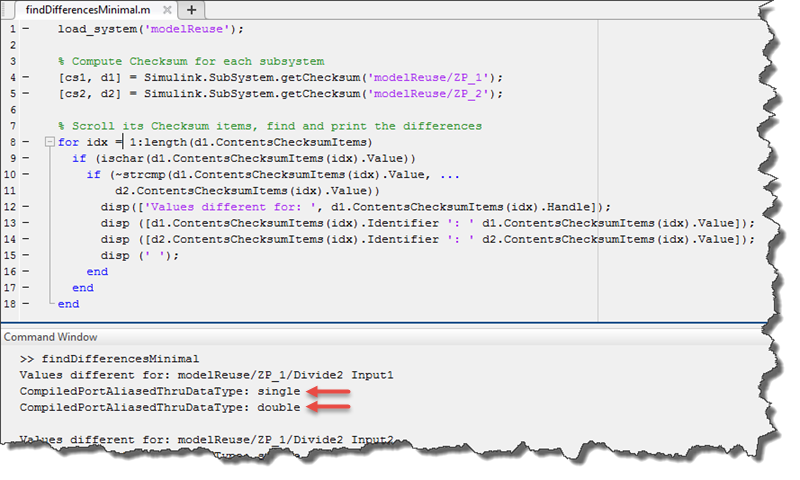Click the Compute Checksum comment line
This screenshot has width=800, height=480.
click(190, 61)
